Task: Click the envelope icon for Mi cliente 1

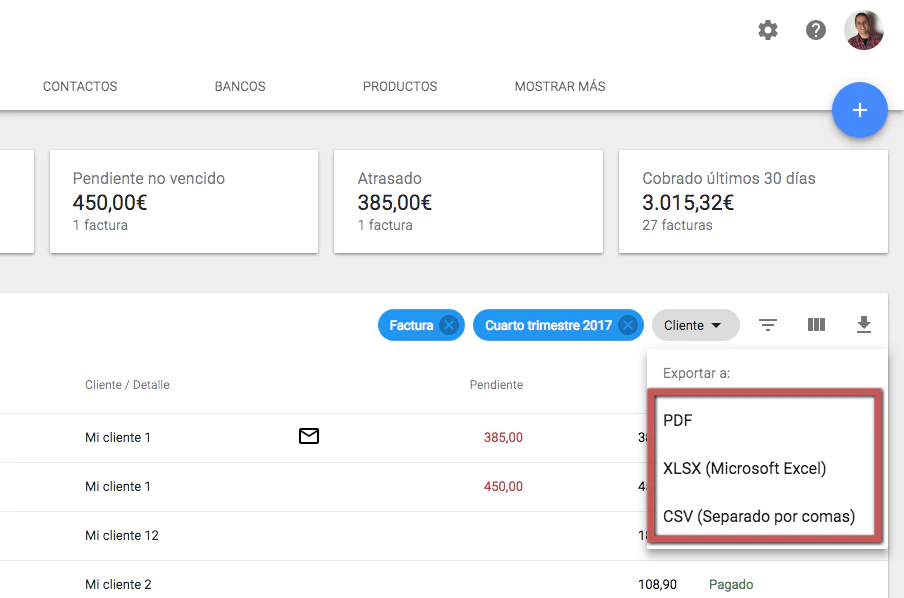Action: (309, 436)
